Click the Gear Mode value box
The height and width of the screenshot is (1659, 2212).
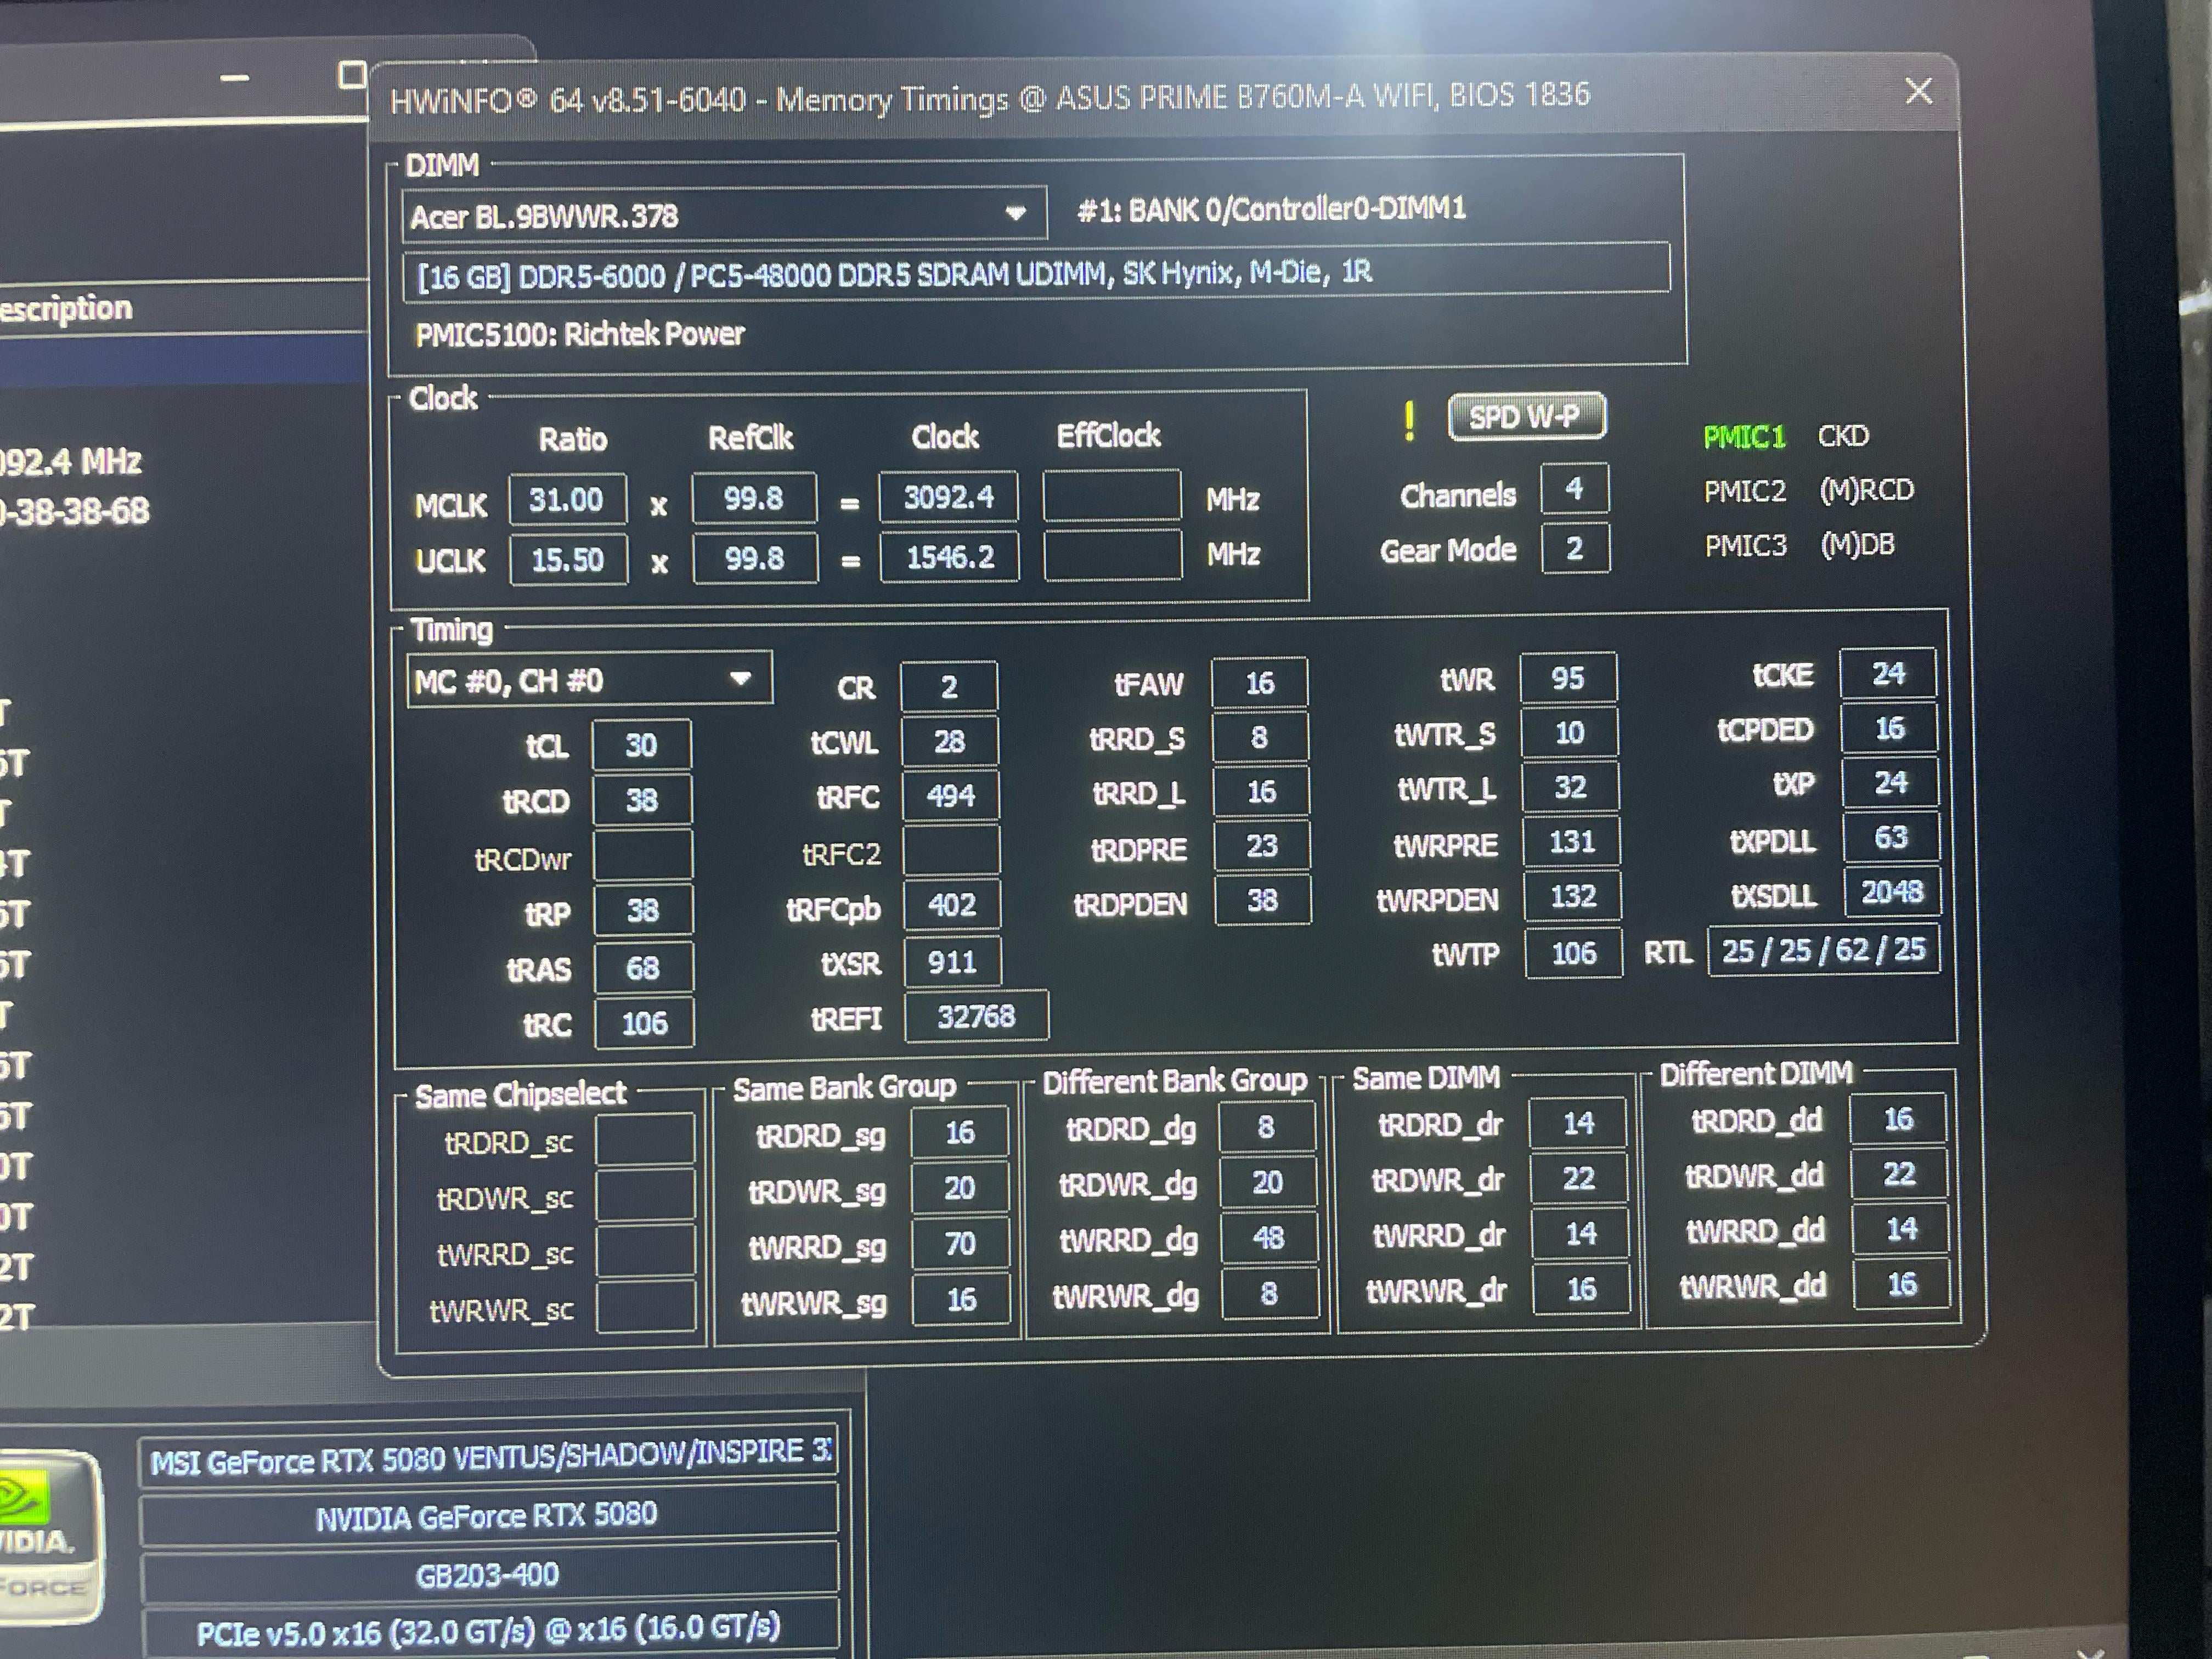click(1575, 548)
